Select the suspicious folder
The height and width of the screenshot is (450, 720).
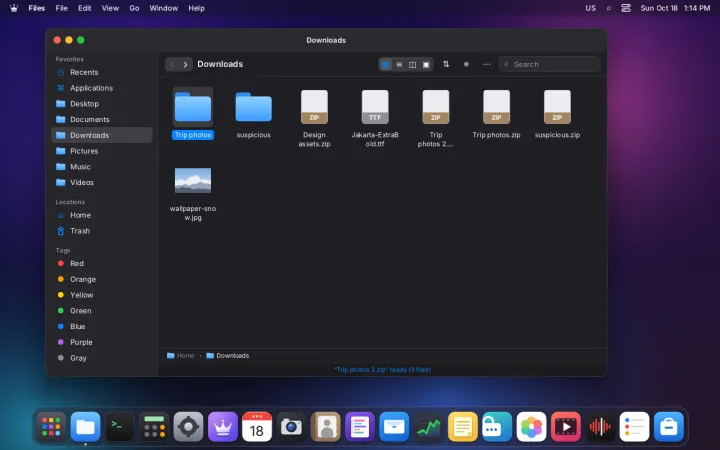click(253, 113)
